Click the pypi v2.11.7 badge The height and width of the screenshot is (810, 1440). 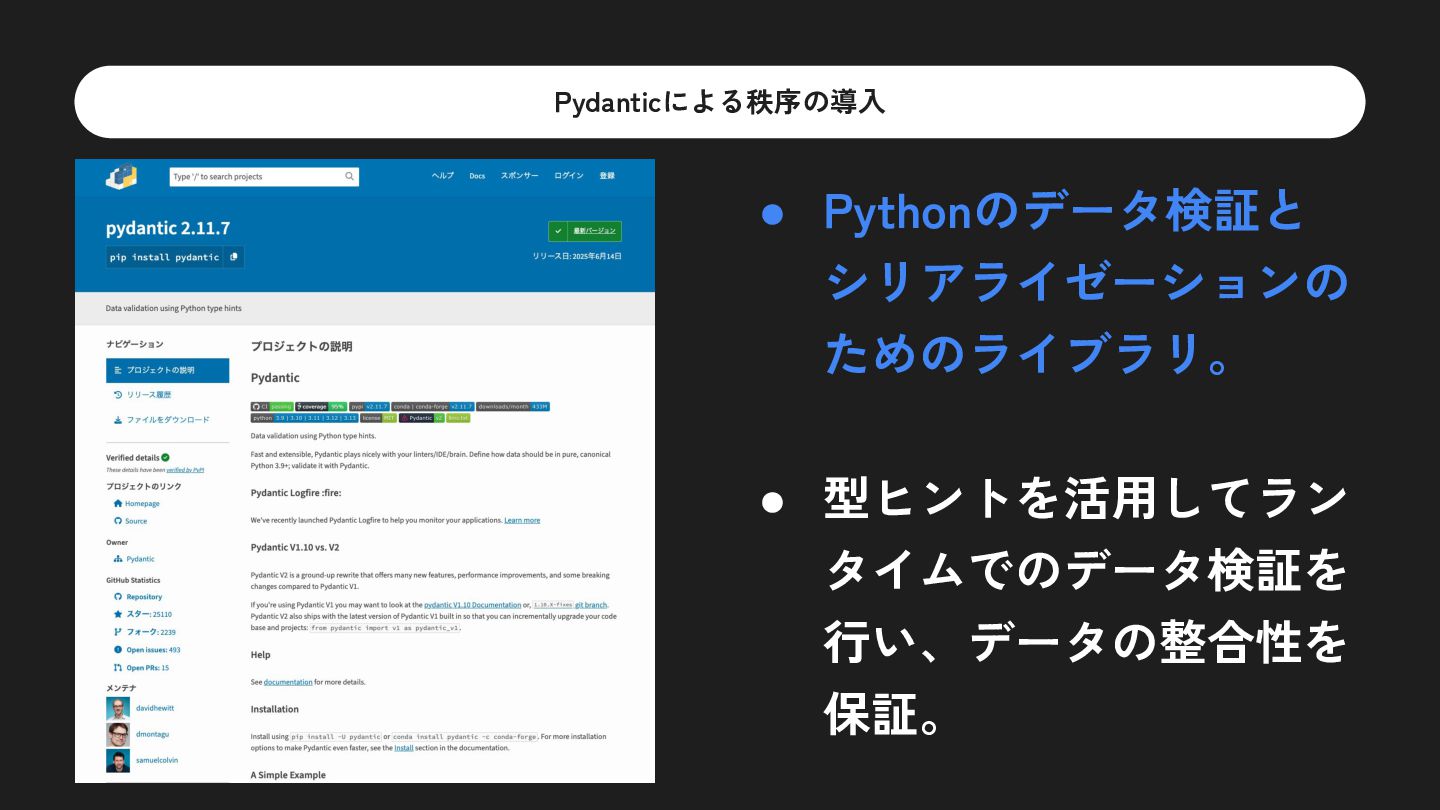(369, 406)
